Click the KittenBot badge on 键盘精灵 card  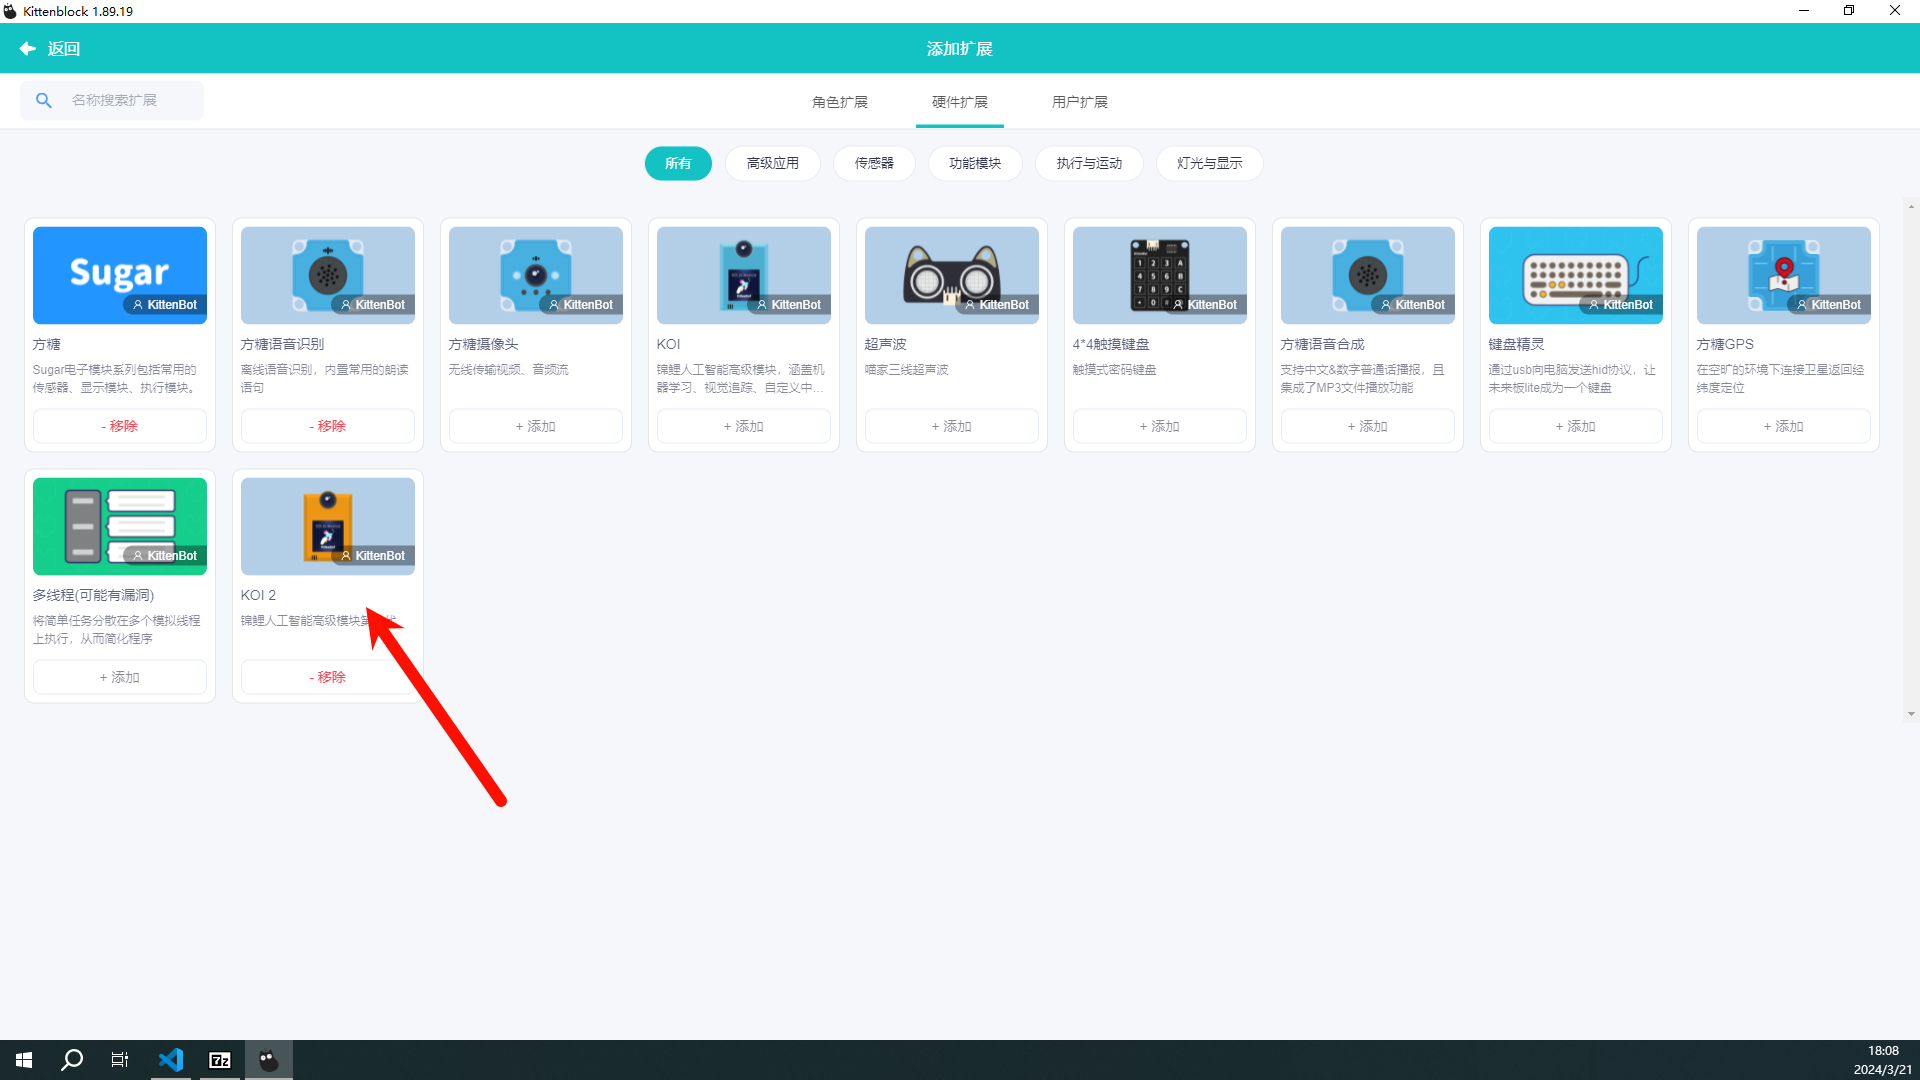[1621, 305]
